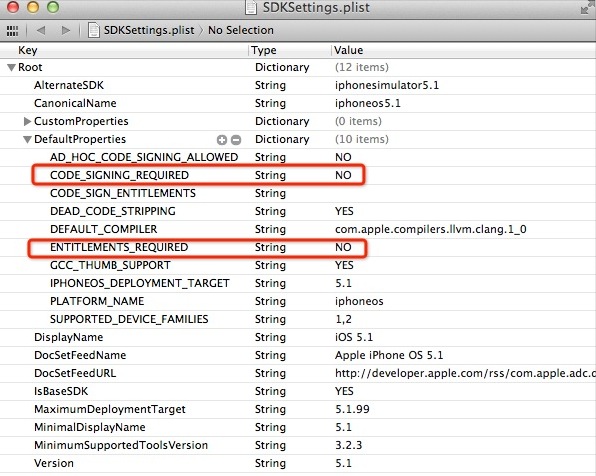Select the CODE_SIGN_ENTITLEMENTS key
This screenshot has height=476, width=596.
[123, 193]
